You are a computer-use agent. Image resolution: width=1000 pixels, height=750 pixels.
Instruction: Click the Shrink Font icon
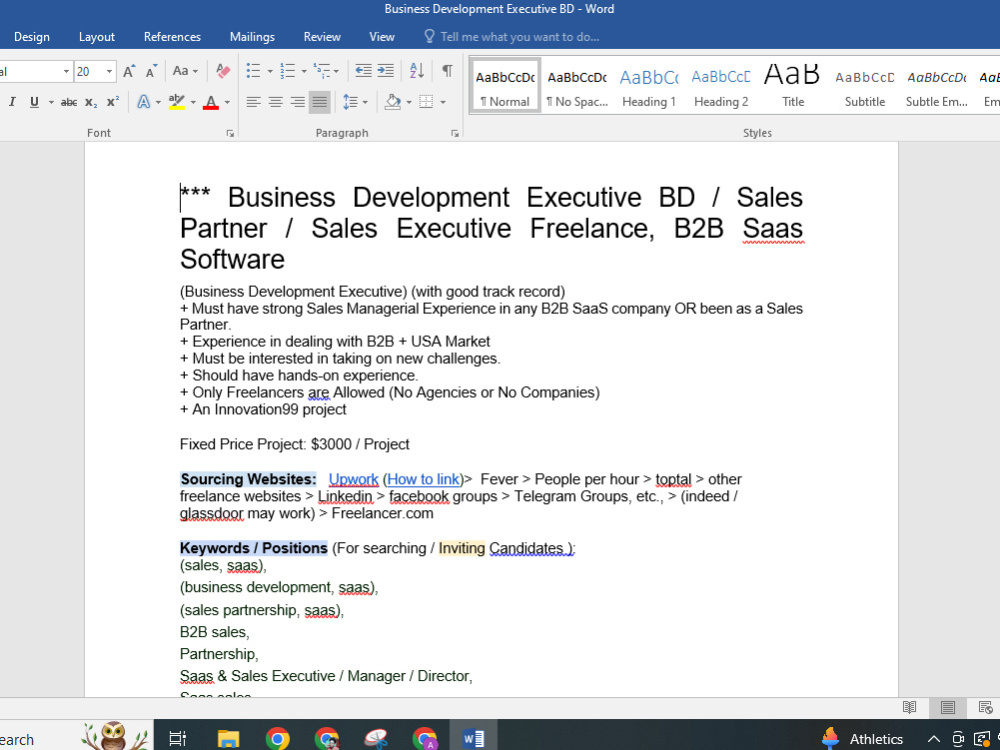[151, 71]
